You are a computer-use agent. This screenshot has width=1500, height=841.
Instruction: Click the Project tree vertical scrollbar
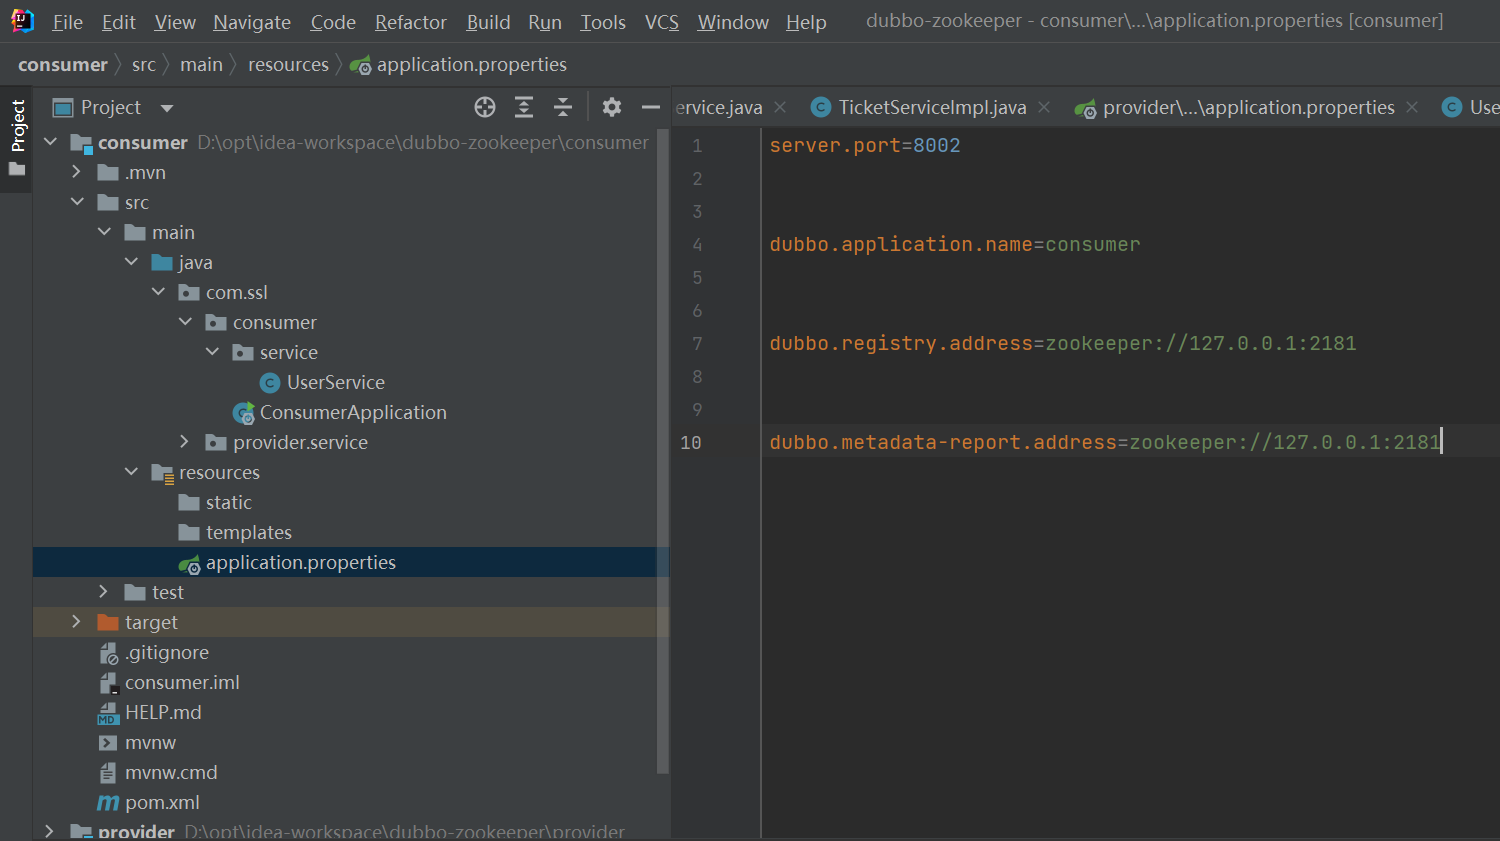pos(662,450)
